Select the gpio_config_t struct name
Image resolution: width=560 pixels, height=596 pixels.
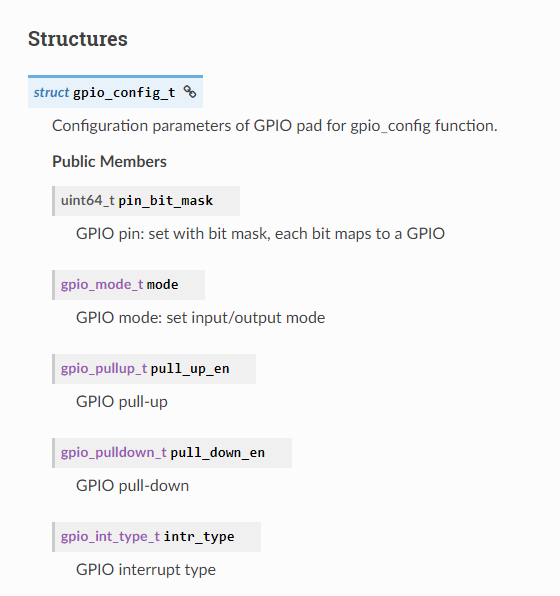pos(124,92)
